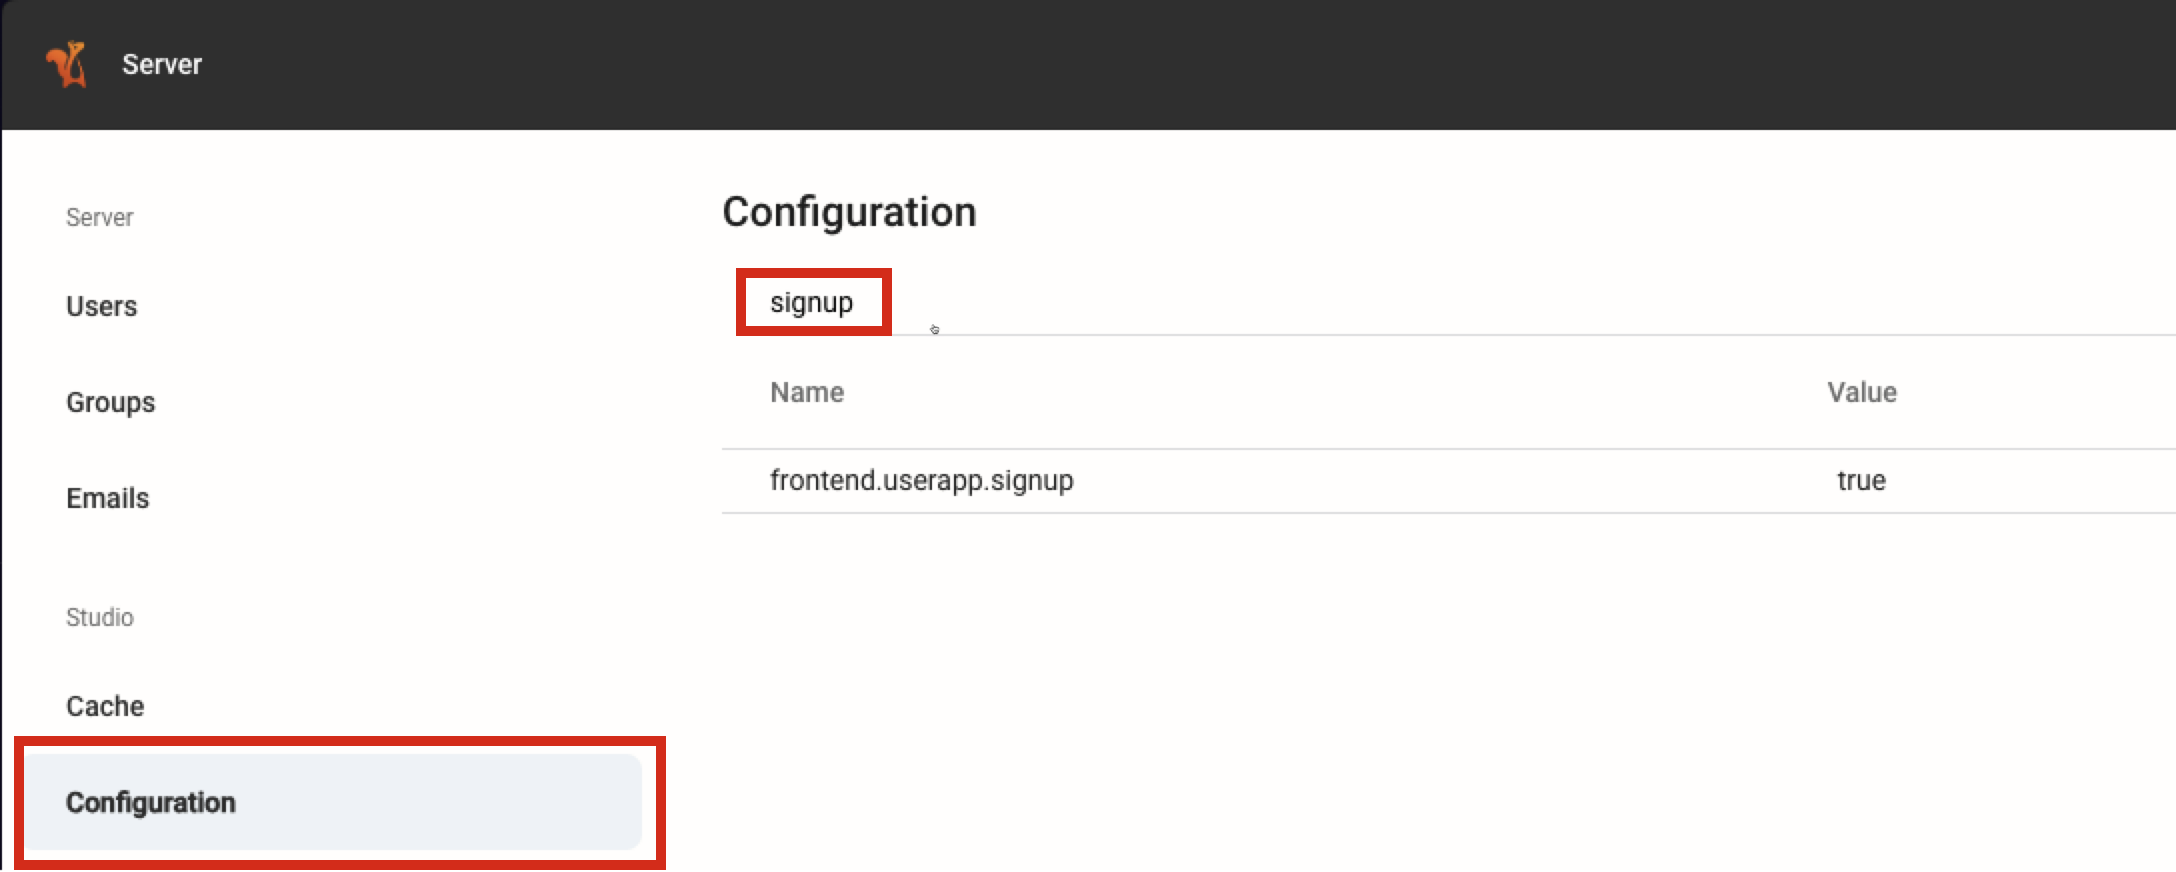Screen dimensions: 2176x872
Task: Click the blank header space between Name and Value
Action: coord(1300,392)
